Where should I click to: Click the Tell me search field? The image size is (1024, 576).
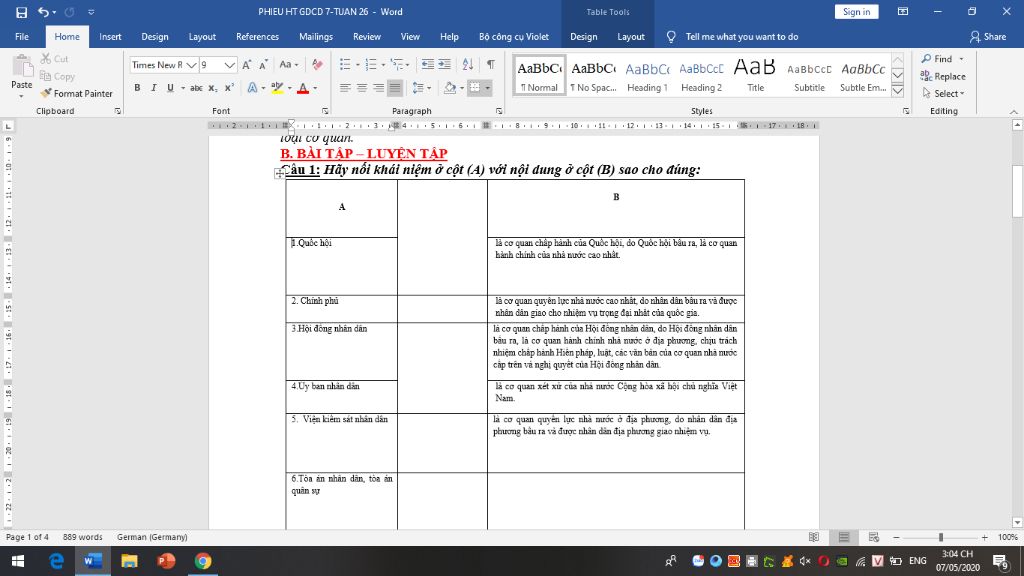click(742, 37)
